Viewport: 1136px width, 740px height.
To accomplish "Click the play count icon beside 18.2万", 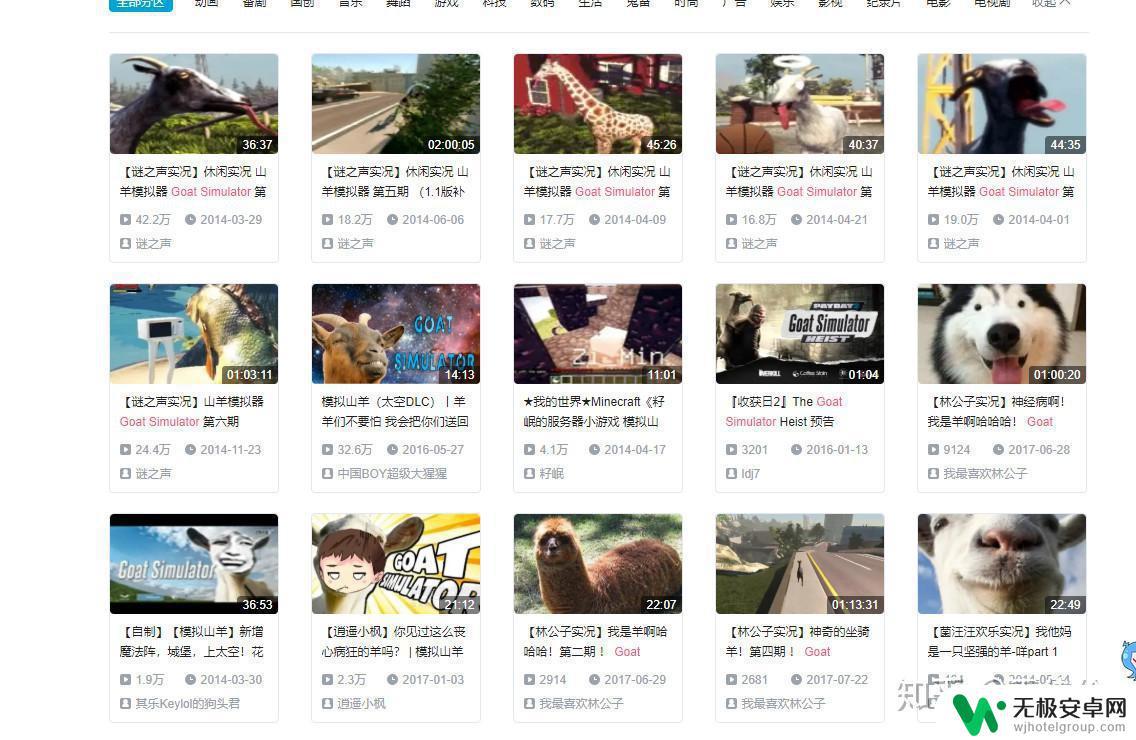I will [x=327, y=220].
